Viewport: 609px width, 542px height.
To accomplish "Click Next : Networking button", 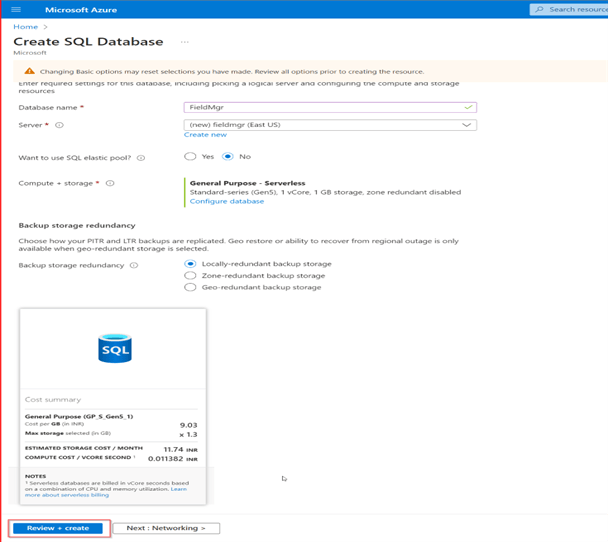I will pos(166,528).
